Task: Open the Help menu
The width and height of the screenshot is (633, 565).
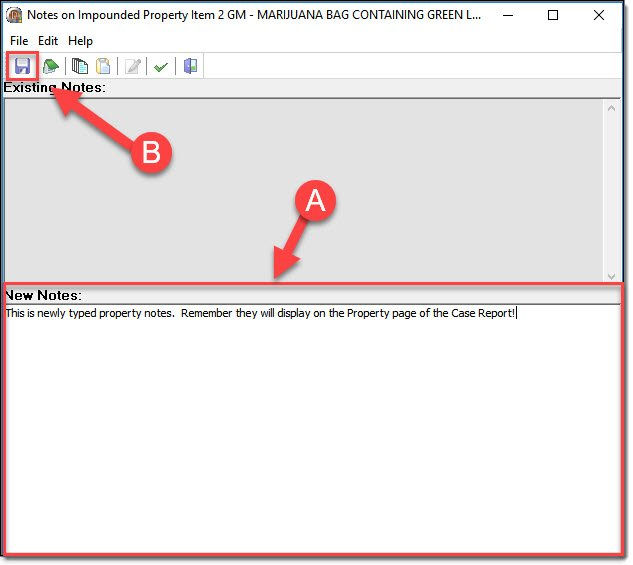Action: click(x=80, y=41)
